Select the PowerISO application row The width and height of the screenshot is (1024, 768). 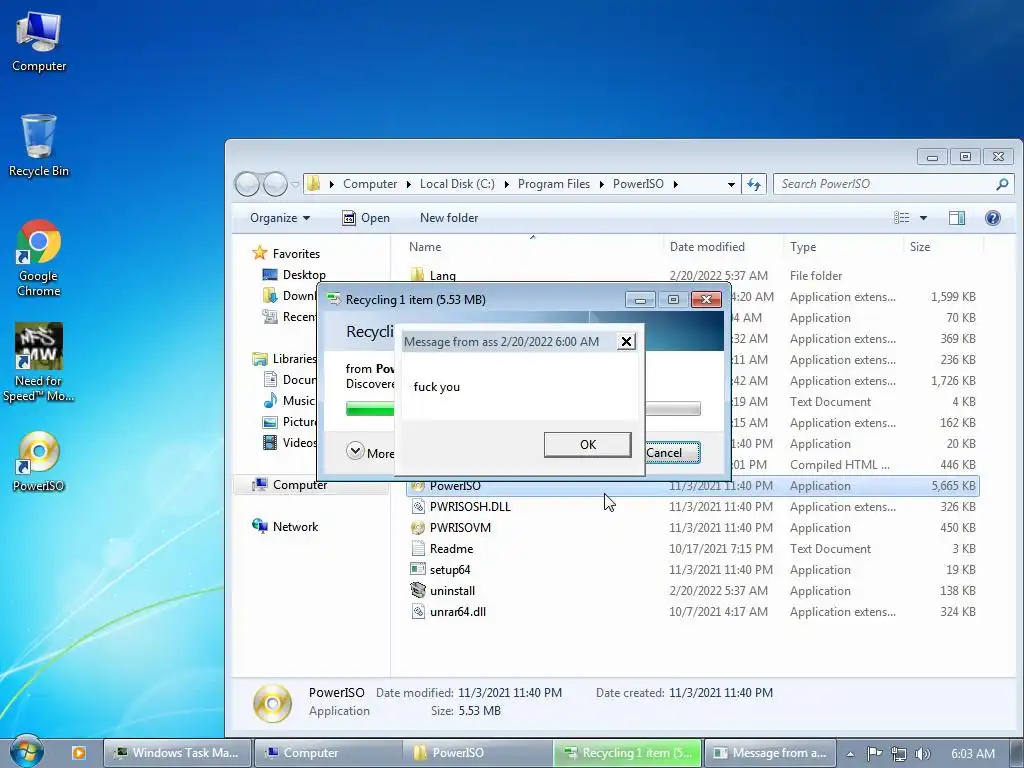[x=692, y=486]
